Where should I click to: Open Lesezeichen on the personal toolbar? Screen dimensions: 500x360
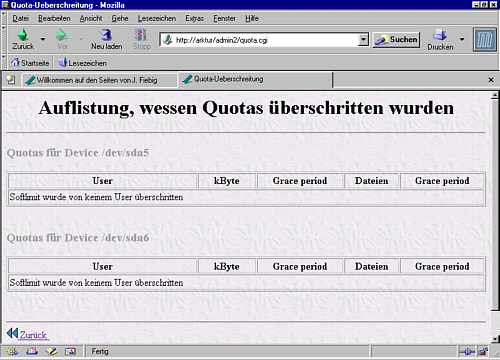click(82, 63)
